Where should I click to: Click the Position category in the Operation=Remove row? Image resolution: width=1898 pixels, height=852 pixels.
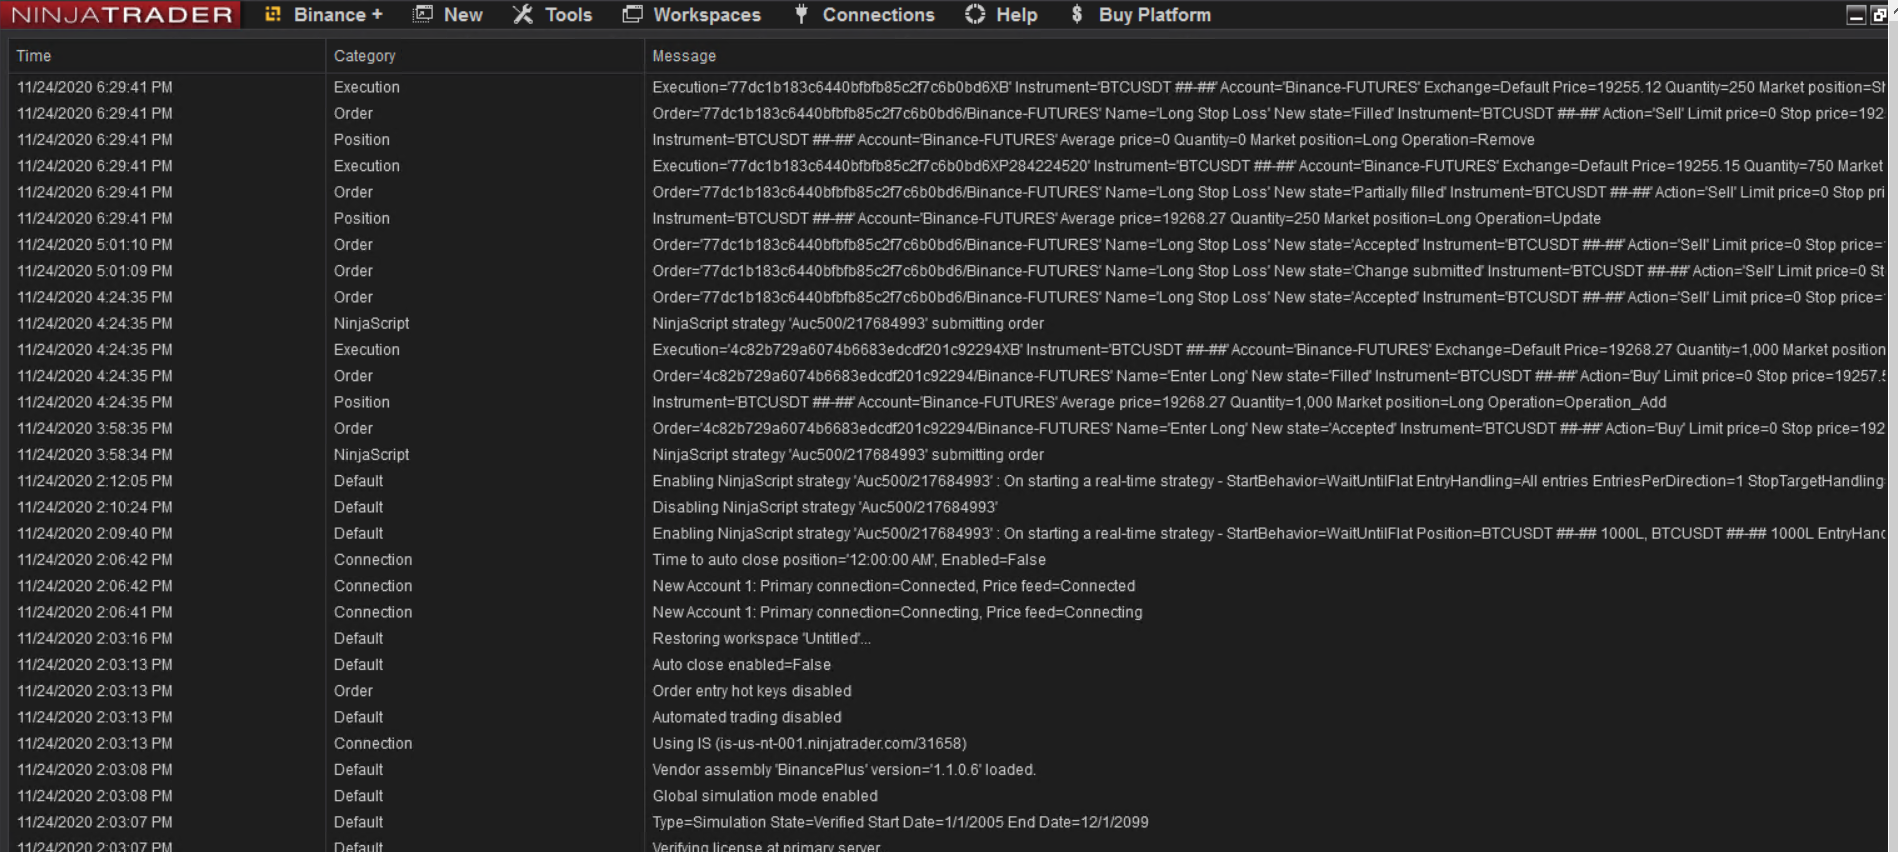pyautogui.click(x=361, y=140)
